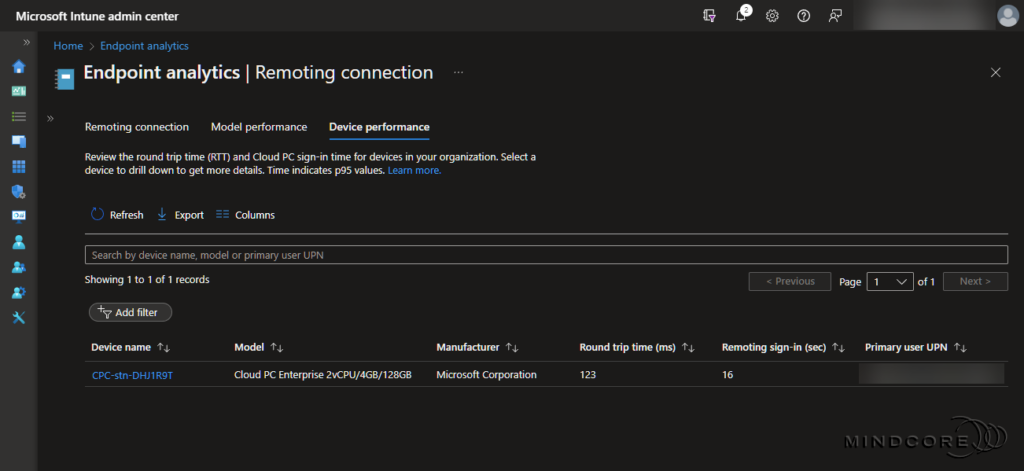Switch to the Remoting connection tab
This screenshot has height=471, width=1024.
coord(136,127)
